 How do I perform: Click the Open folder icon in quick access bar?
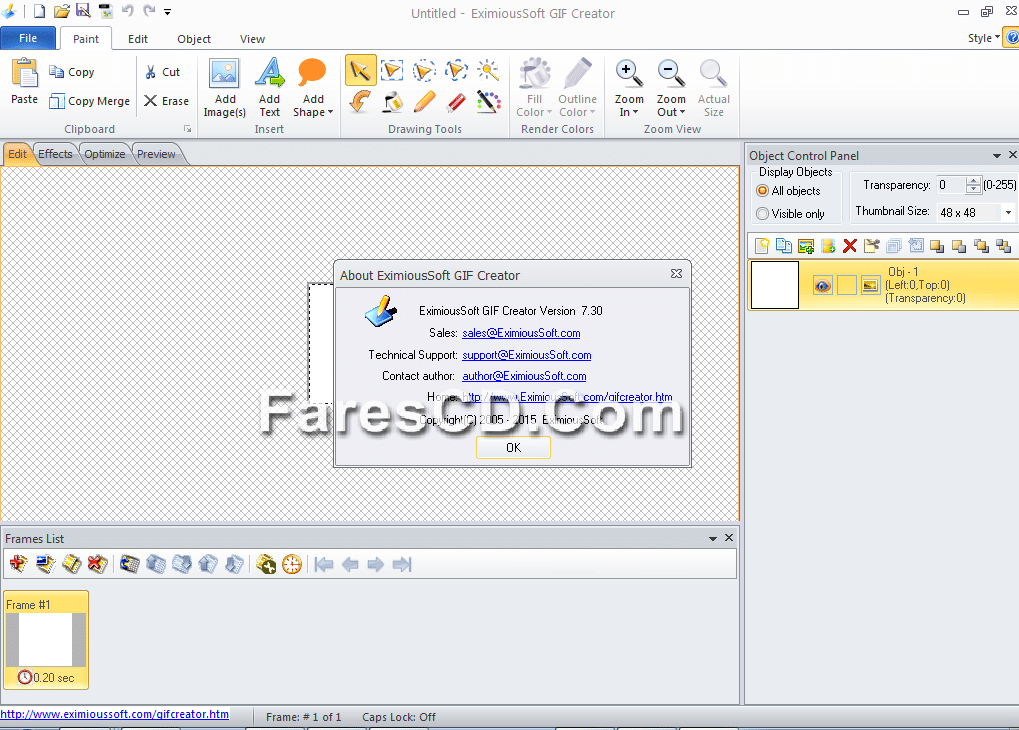click(62, 11)
